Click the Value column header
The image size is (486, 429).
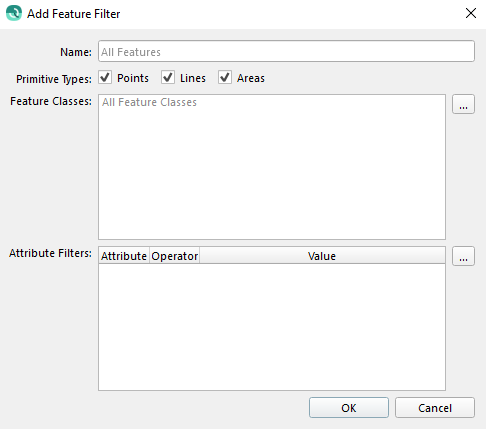point(322,256)
